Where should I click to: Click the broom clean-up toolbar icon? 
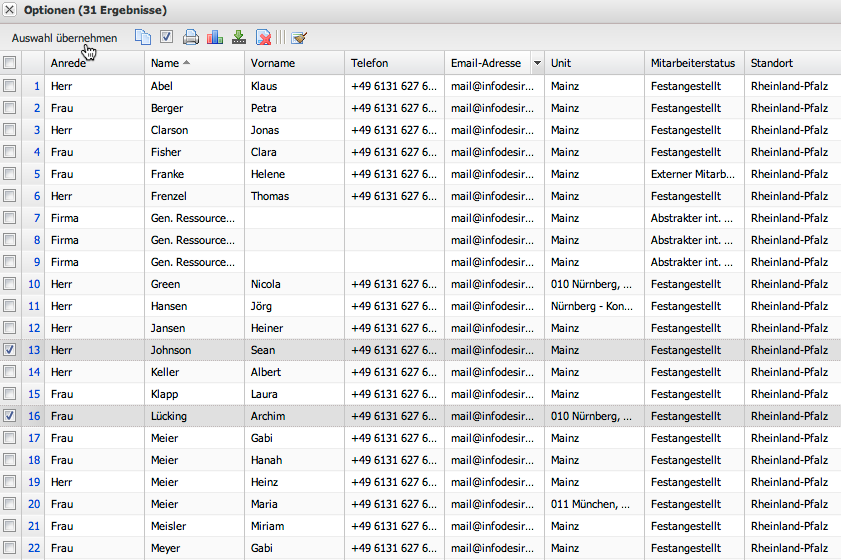pos(298,38)
